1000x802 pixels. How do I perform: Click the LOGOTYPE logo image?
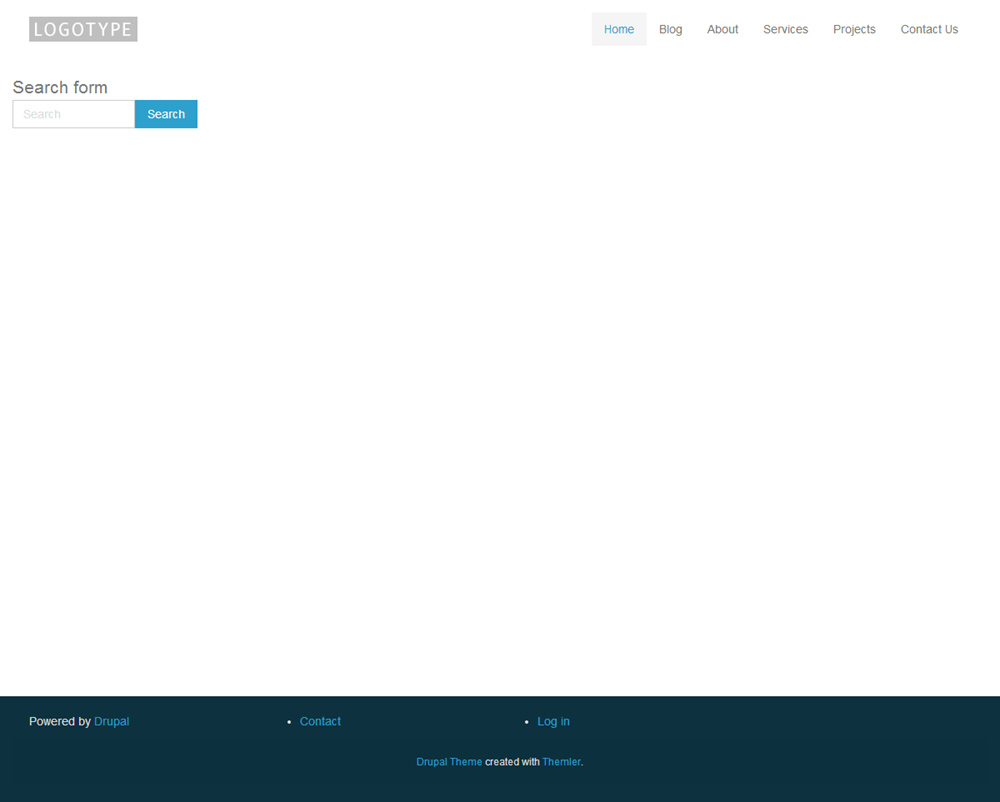pyautogui.click(x=83, y=29)
